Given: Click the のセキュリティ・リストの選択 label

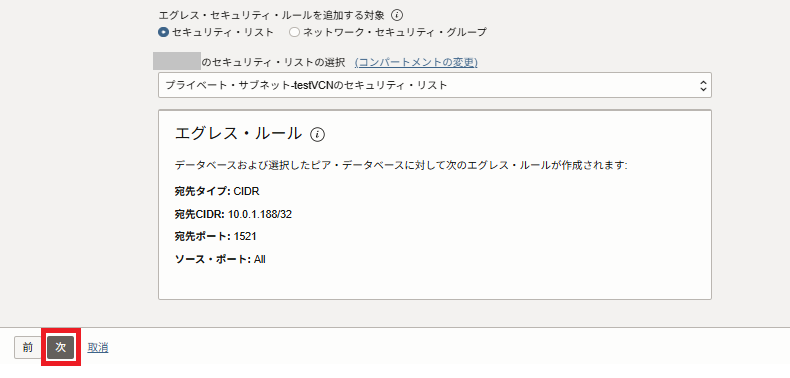Looking at the screenshot, I should point(274,62).
